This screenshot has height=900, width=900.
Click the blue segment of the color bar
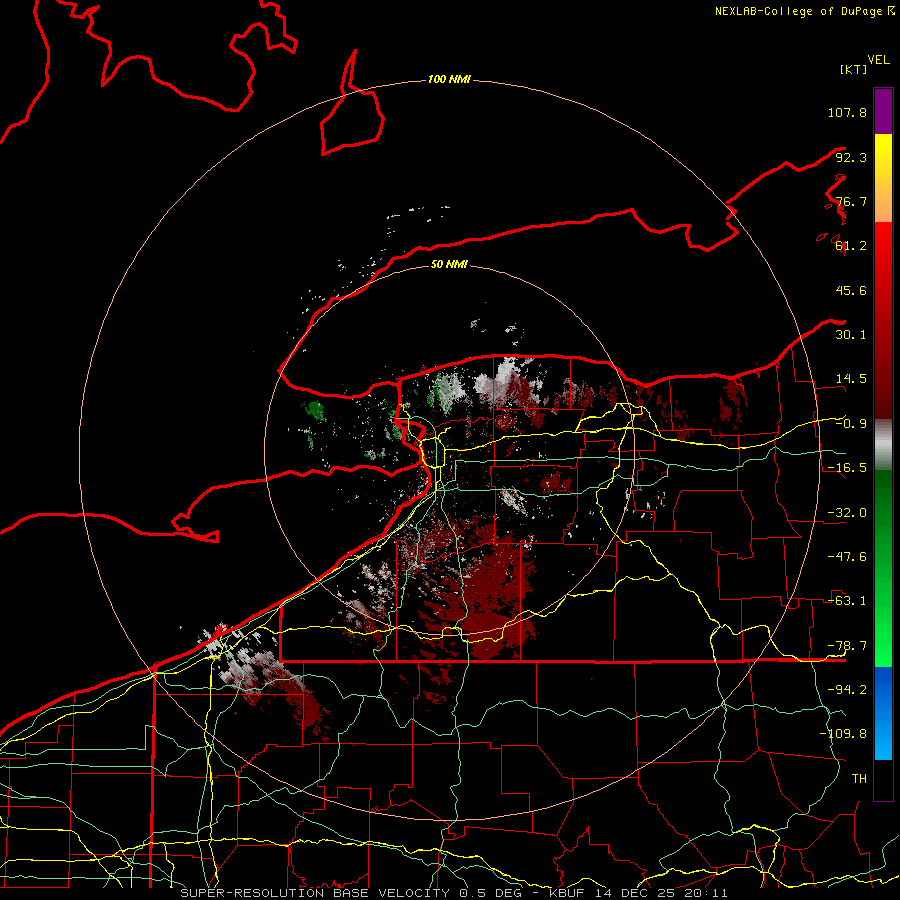883,713
